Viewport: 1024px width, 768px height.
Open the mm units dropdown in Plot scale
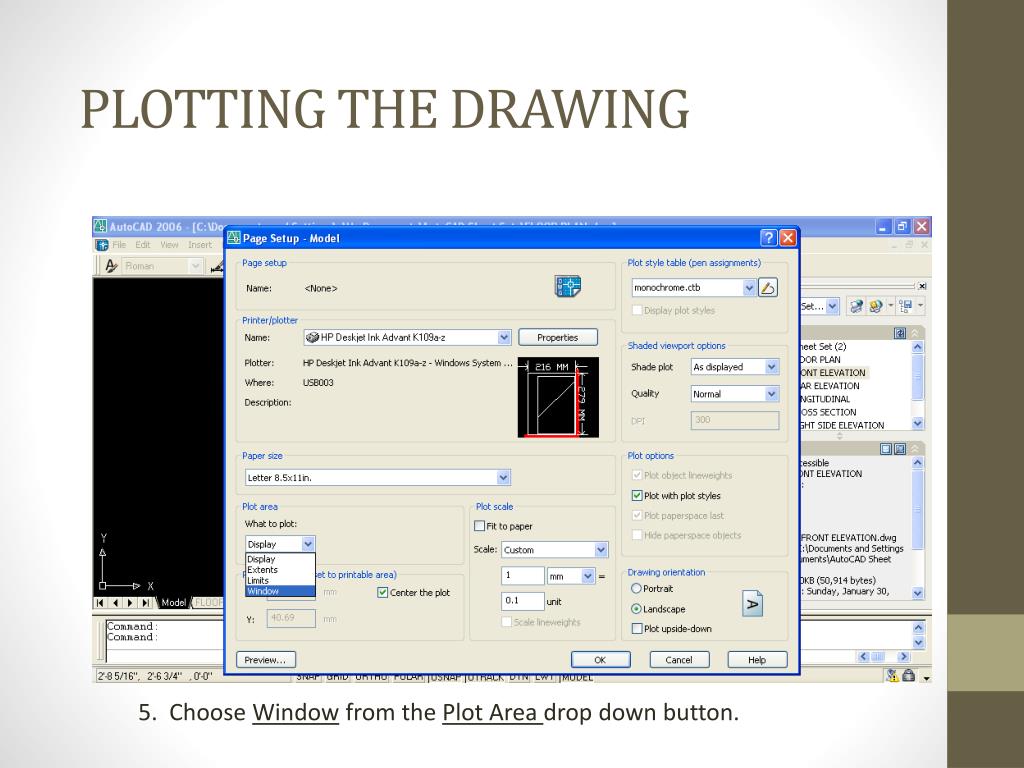[x=587, y=576]
